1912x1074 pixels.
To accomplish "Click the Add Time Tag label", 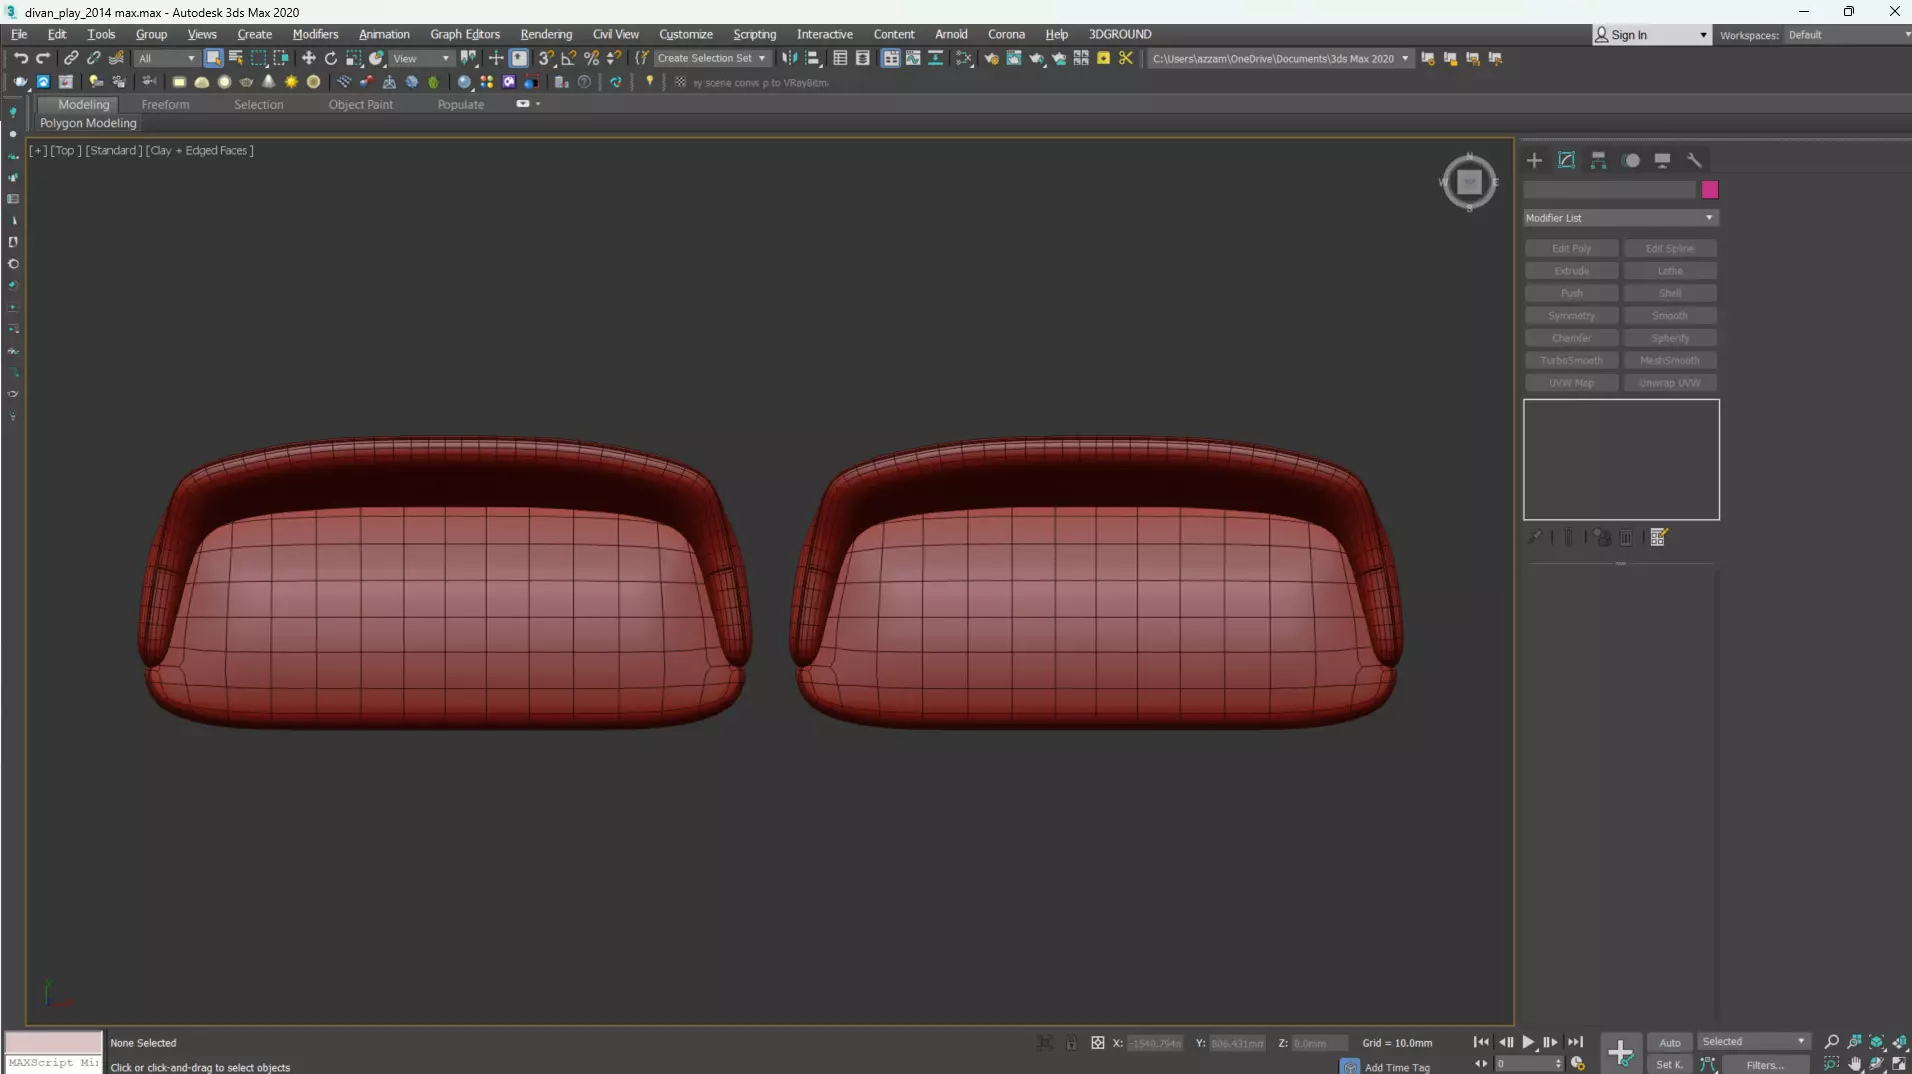I will tap(1397, 1067).
